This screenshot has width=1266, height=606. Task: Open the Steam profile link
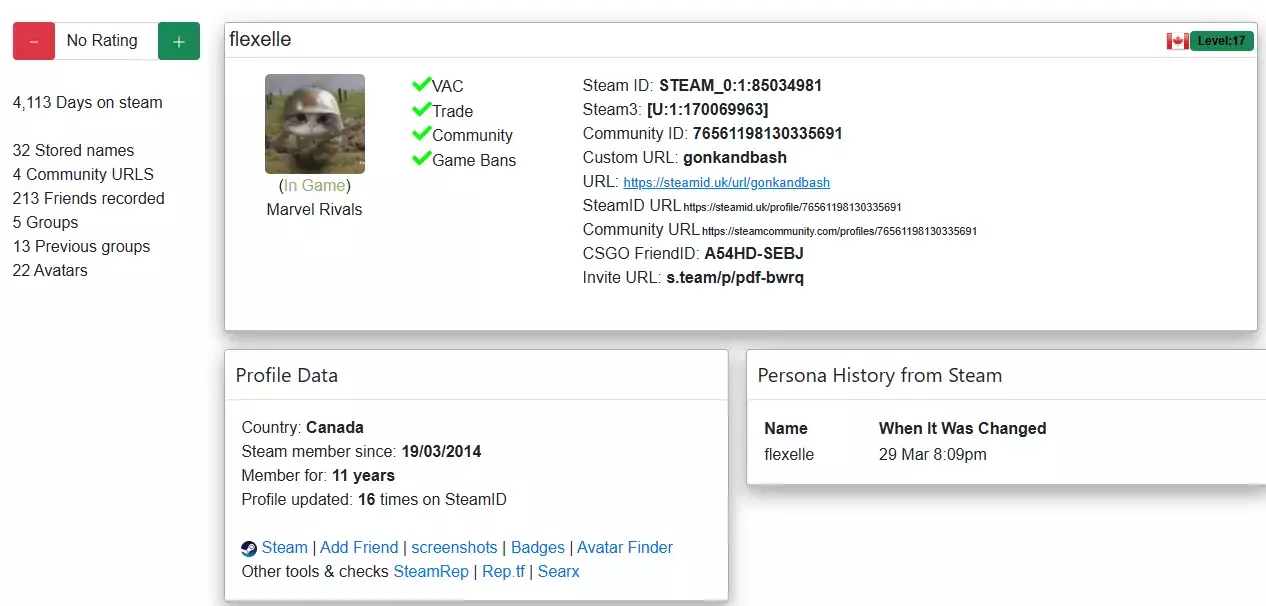pos(285,547)
